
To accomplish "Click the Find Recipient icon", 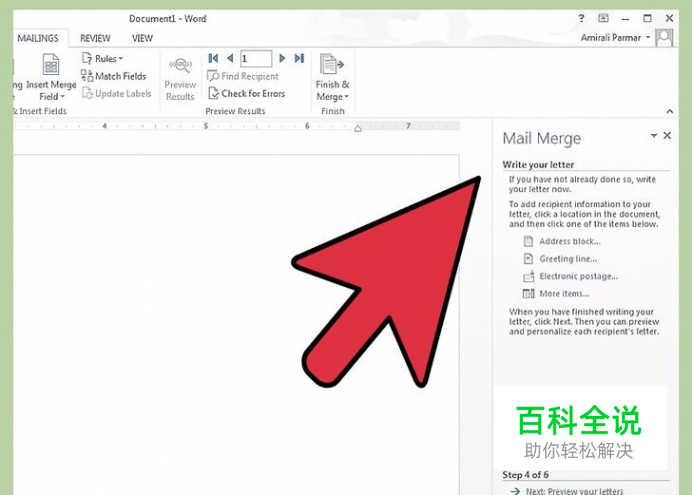I will coord(213,76).
